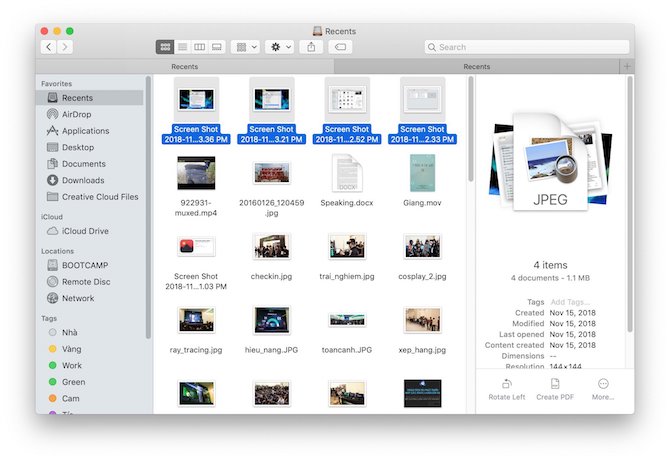670x461 pixels.
Task: Go back with the left chevron button
Action: tap(49, 47)
